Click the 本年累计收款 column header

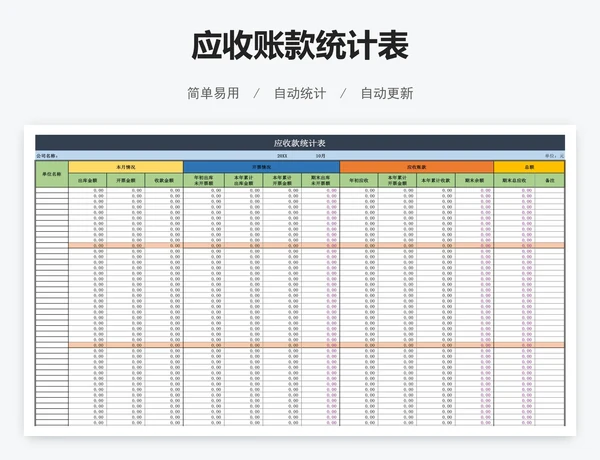(436, 180)
